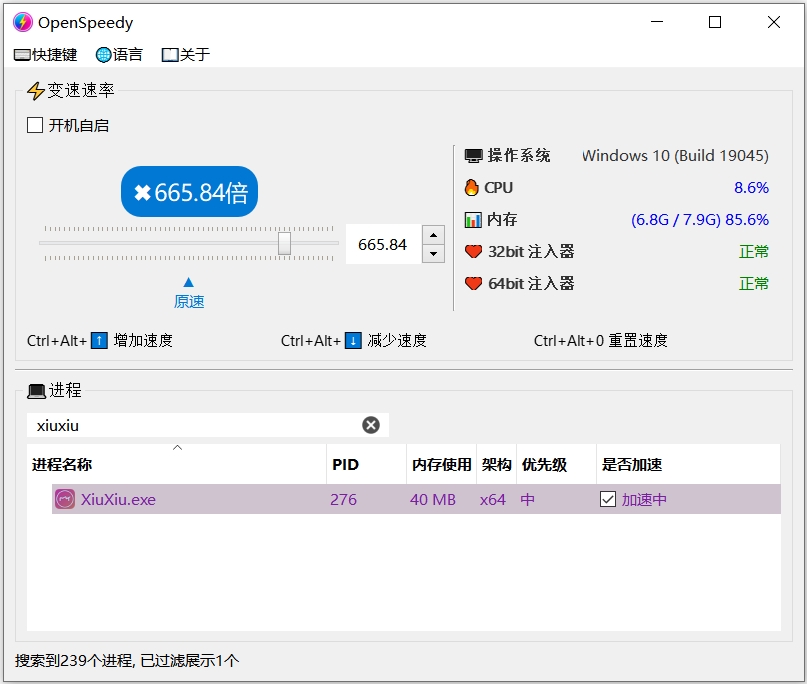Click the speed rate slider handle
The width and height of the screenshot is (807, 684).
[285, 243]
